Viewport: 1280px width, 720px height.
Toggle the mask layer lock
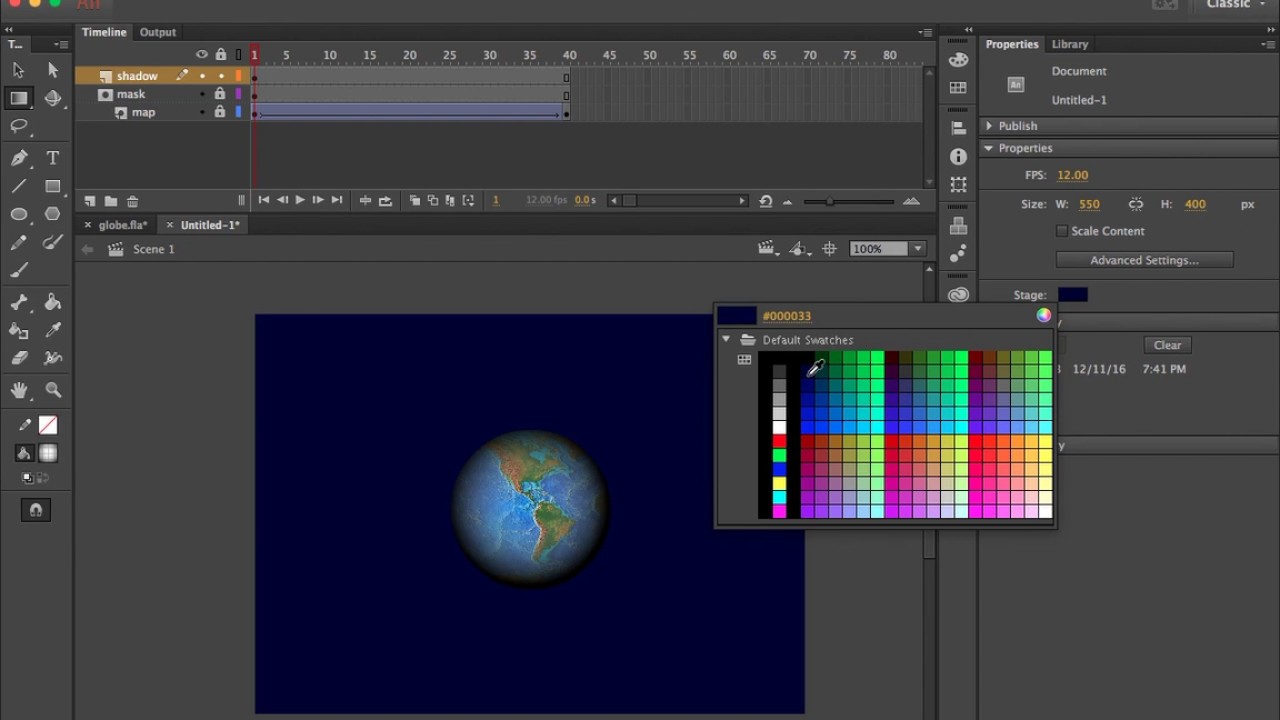220,94
